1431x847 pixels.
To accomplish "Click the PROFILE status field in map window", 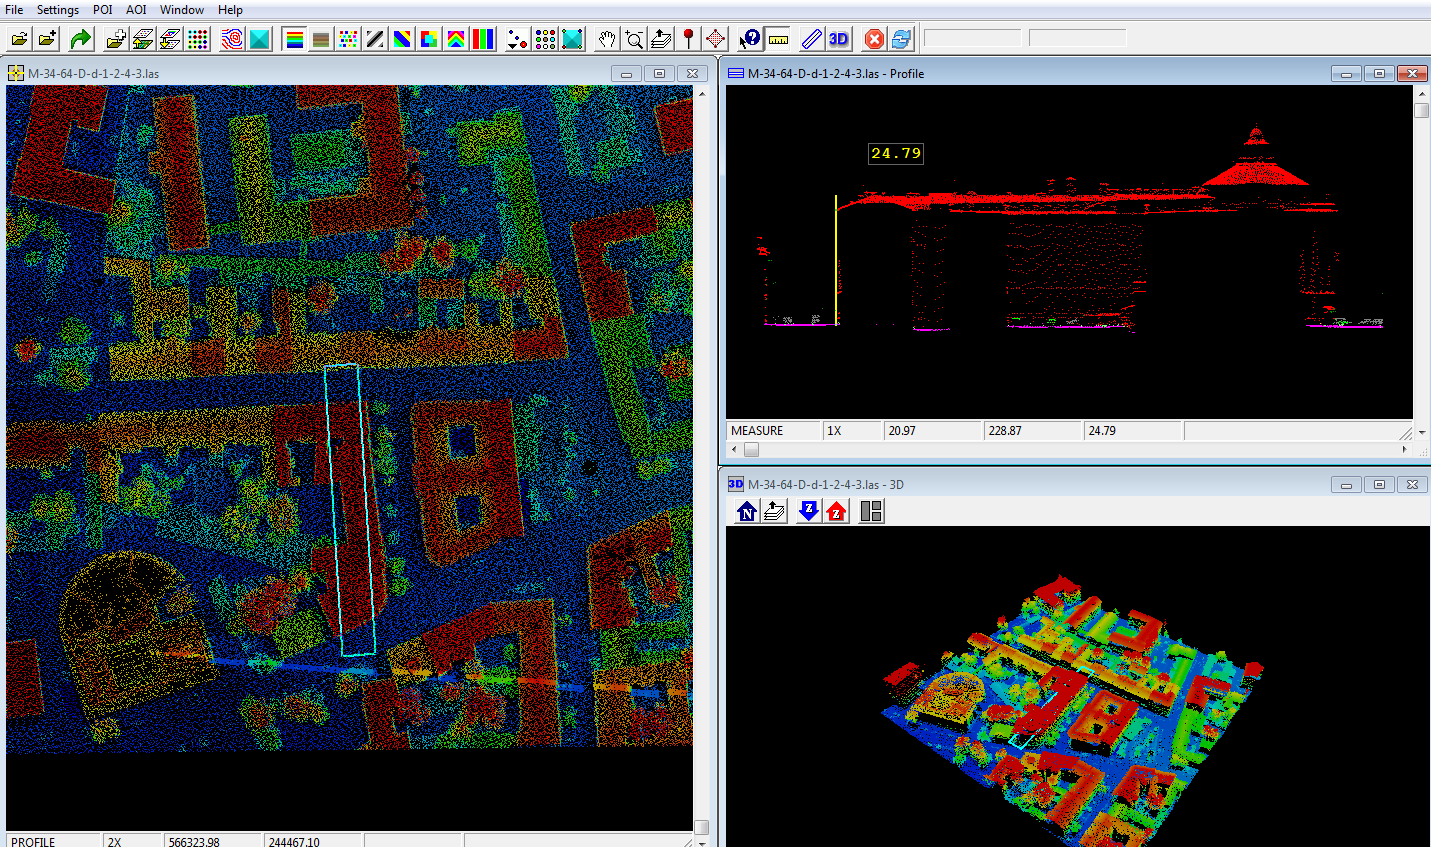I will coord(54,842).
